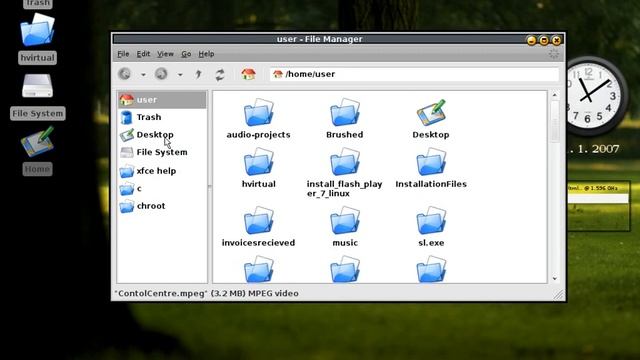Select the music folder icon

[x=345, y=220]
